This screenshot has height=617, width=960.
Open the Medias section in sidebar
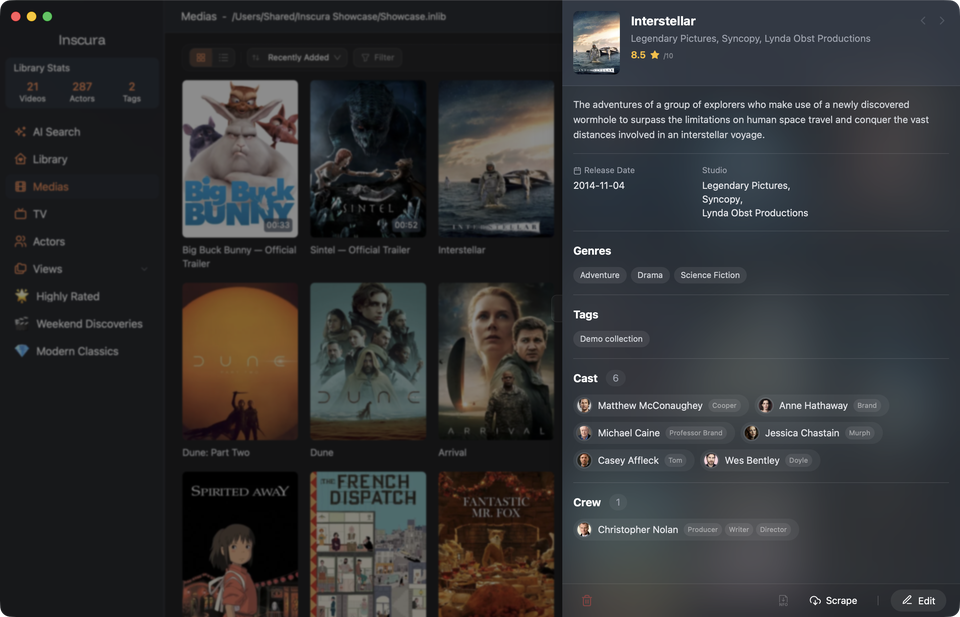82,187
